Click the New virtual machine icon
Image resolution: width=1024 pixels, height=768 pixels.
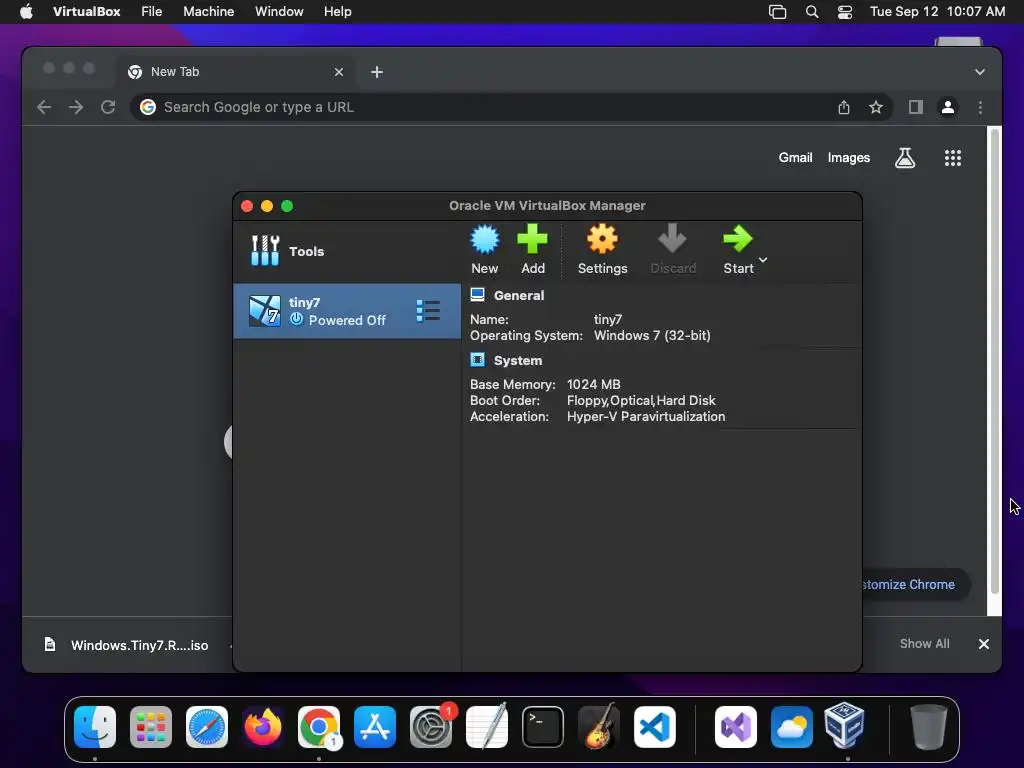tap(485, 240)
